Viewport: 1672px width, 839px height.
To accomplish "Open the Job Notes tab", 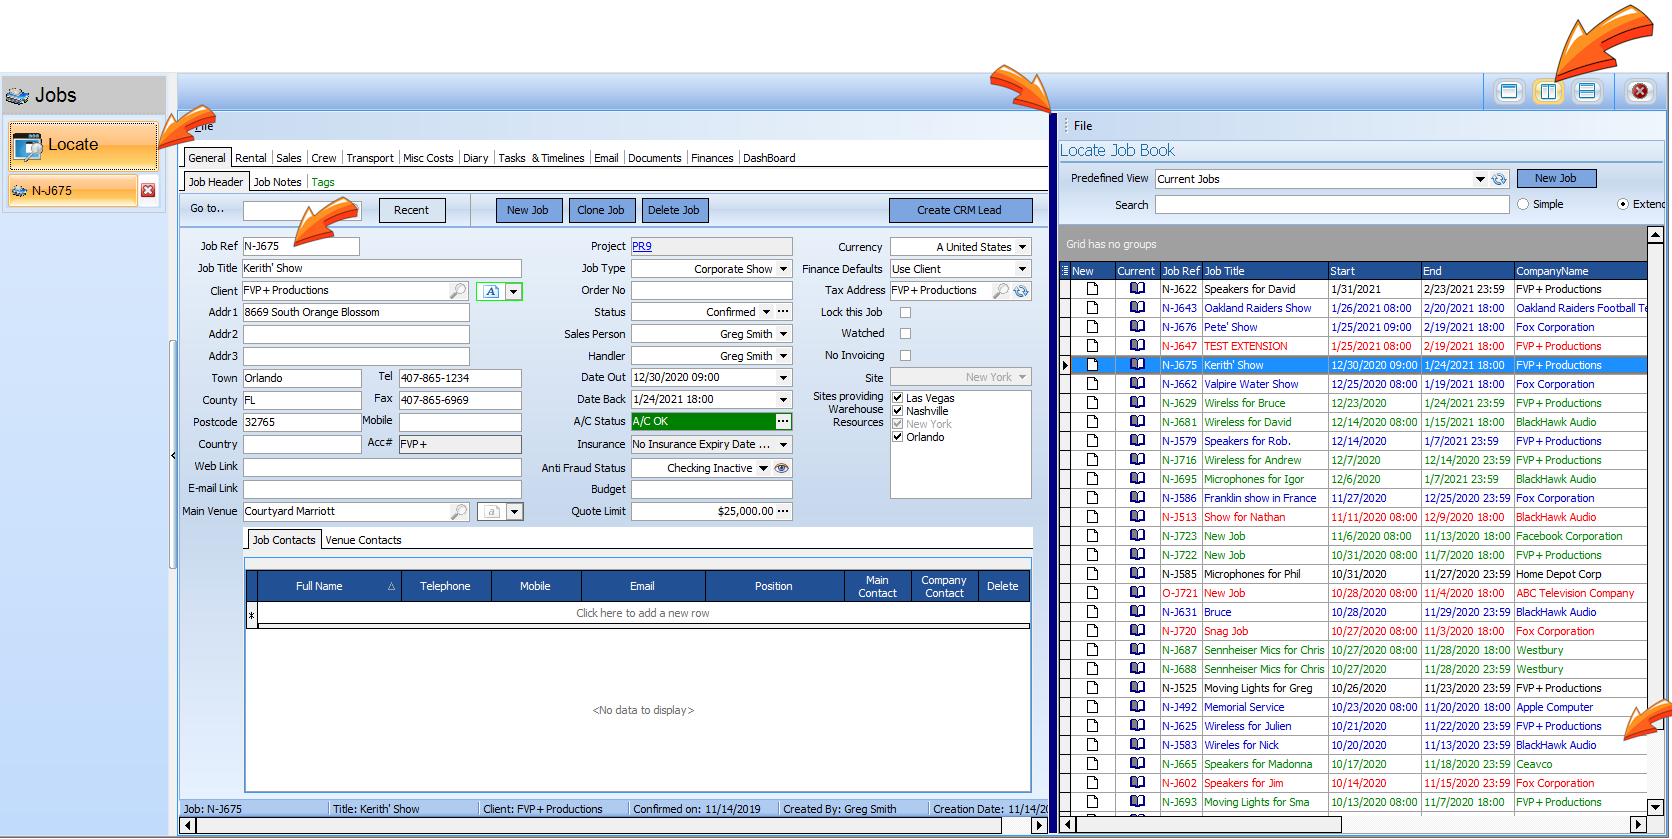I will (x=277, y=182).
